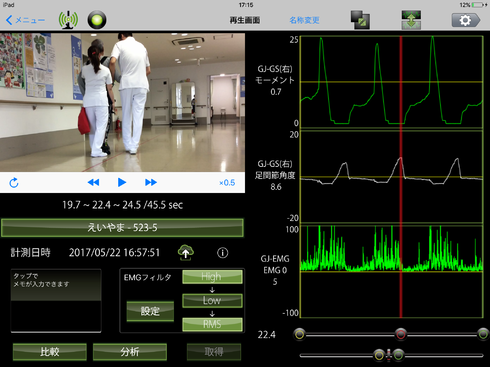Viewport: 490px width, 367px height.
Task: Toggle the High EMG filter
Action: pyautogui.click(x=212, y=277)
